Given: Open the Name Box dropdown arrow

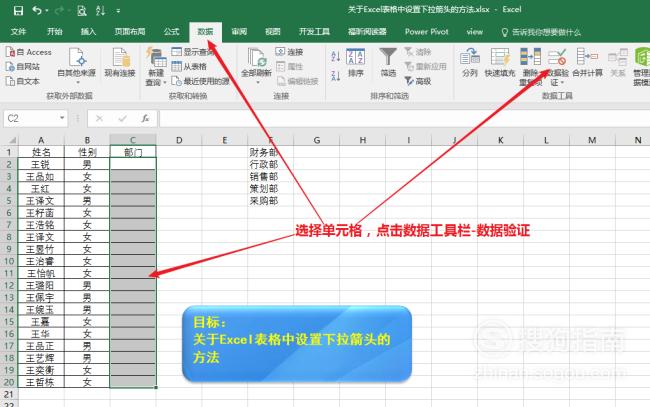Looking at the screenshot, I should point(62,119).
